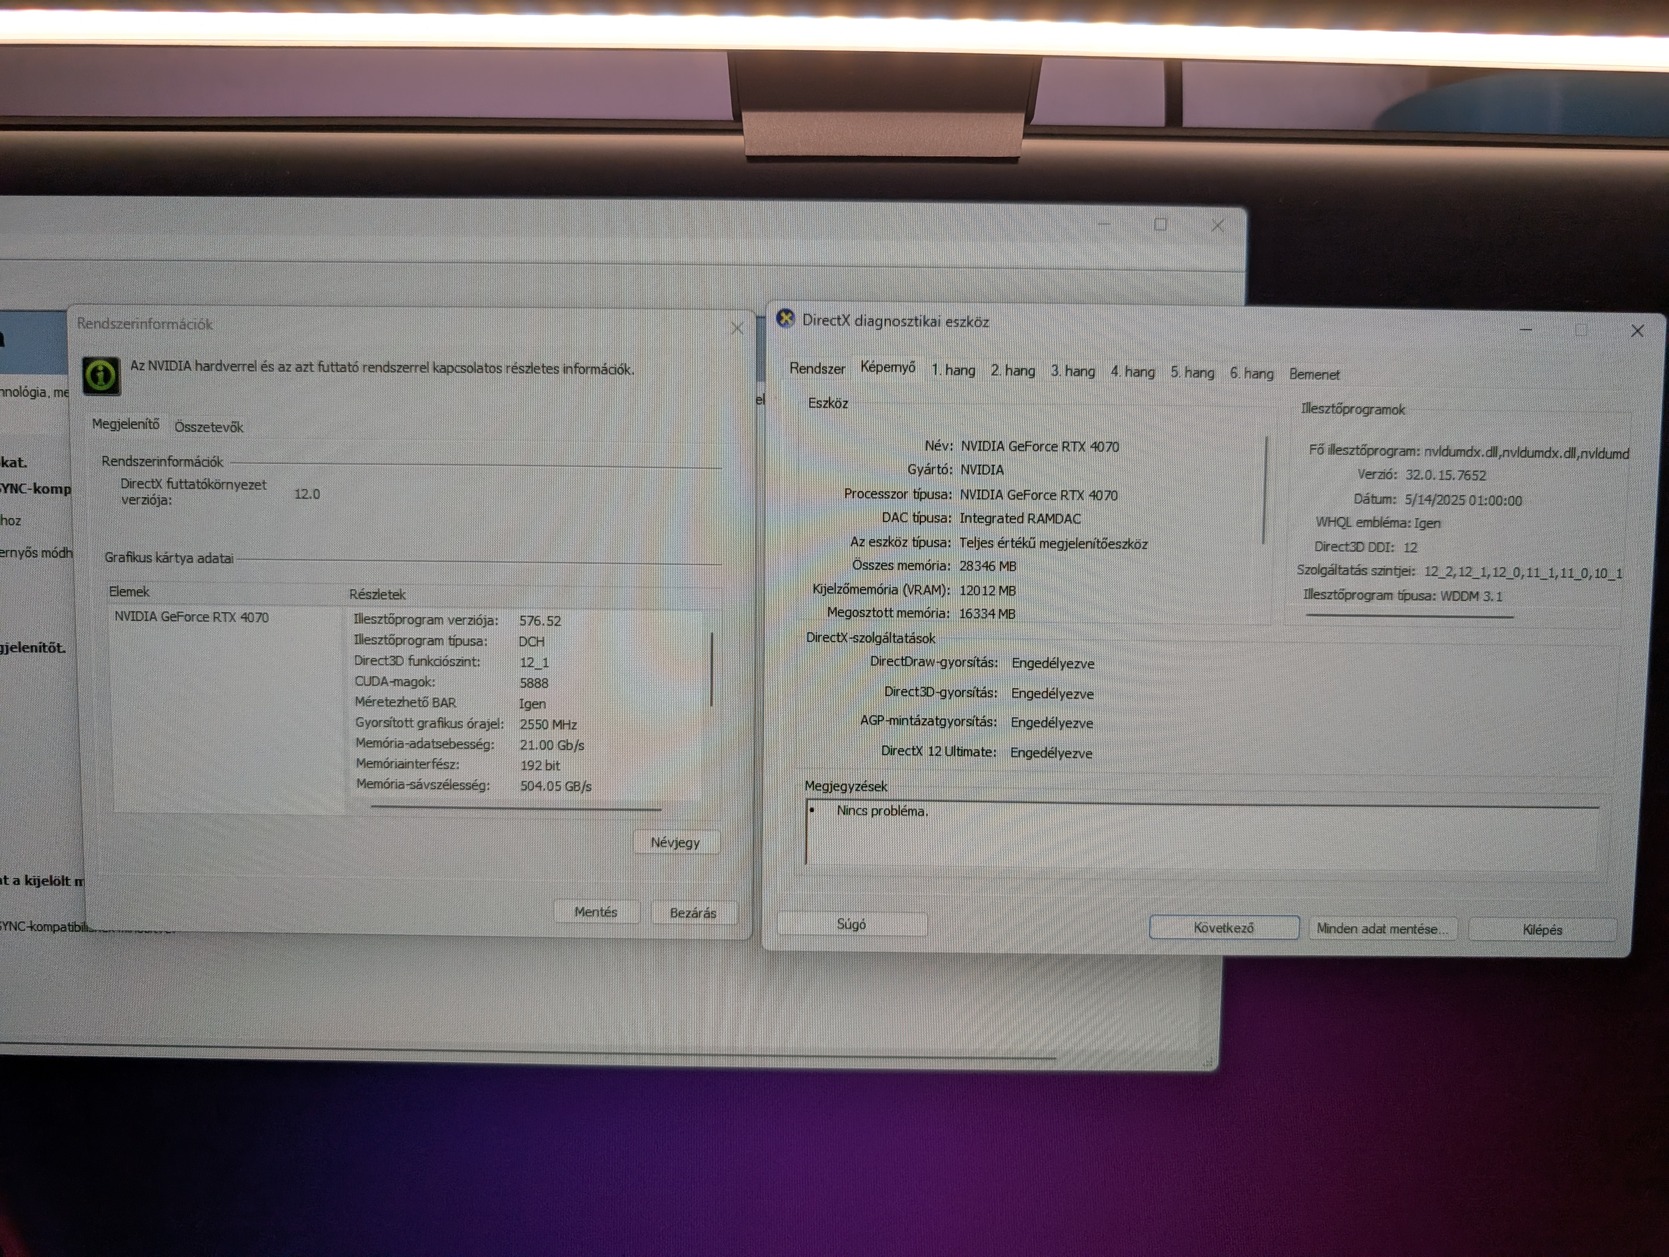Image resolution: width=1669 pixels, height=1257 pixels.
Task: Click the Direct3D DDI value 12
Action: click(x=1411, y=547)
